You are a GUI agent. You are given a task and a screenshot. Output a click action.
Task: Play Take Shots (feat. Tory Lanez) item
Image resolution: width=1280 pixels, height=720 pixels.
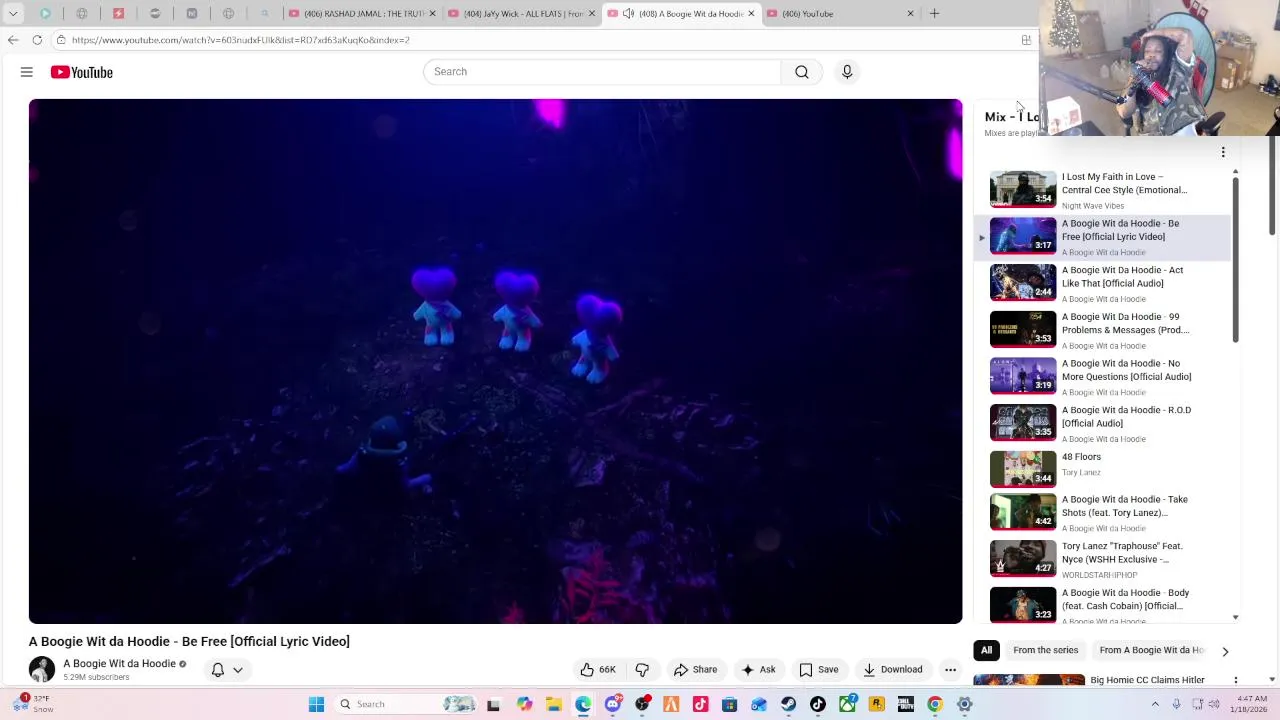pos(1103,512)
